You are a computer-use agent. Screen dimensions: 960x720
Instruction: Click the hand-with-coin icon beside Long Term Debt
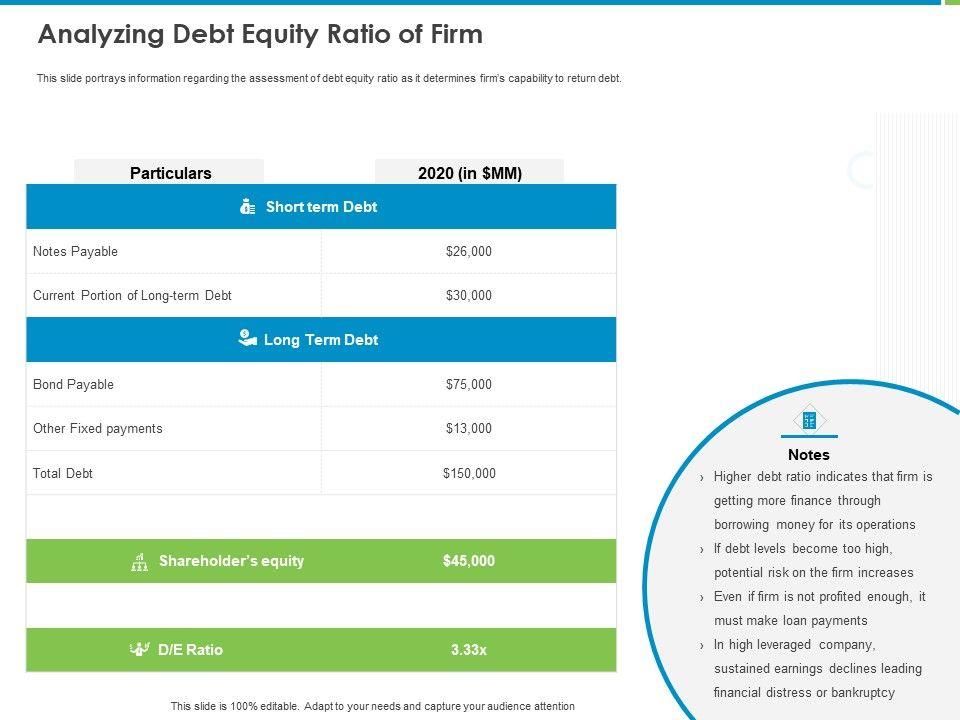(x=248, y=339)
